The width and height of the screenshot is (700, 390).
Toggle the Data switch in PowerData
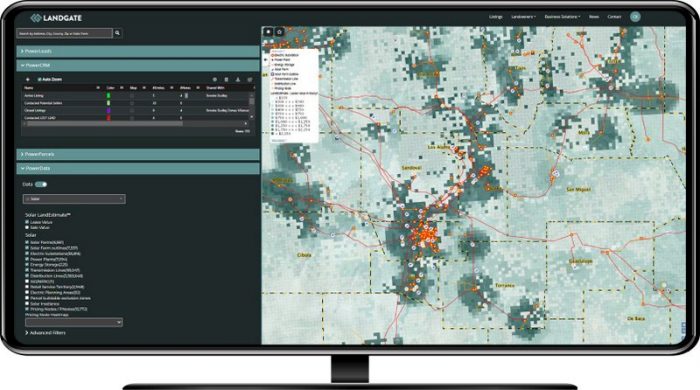click(41, 184)
